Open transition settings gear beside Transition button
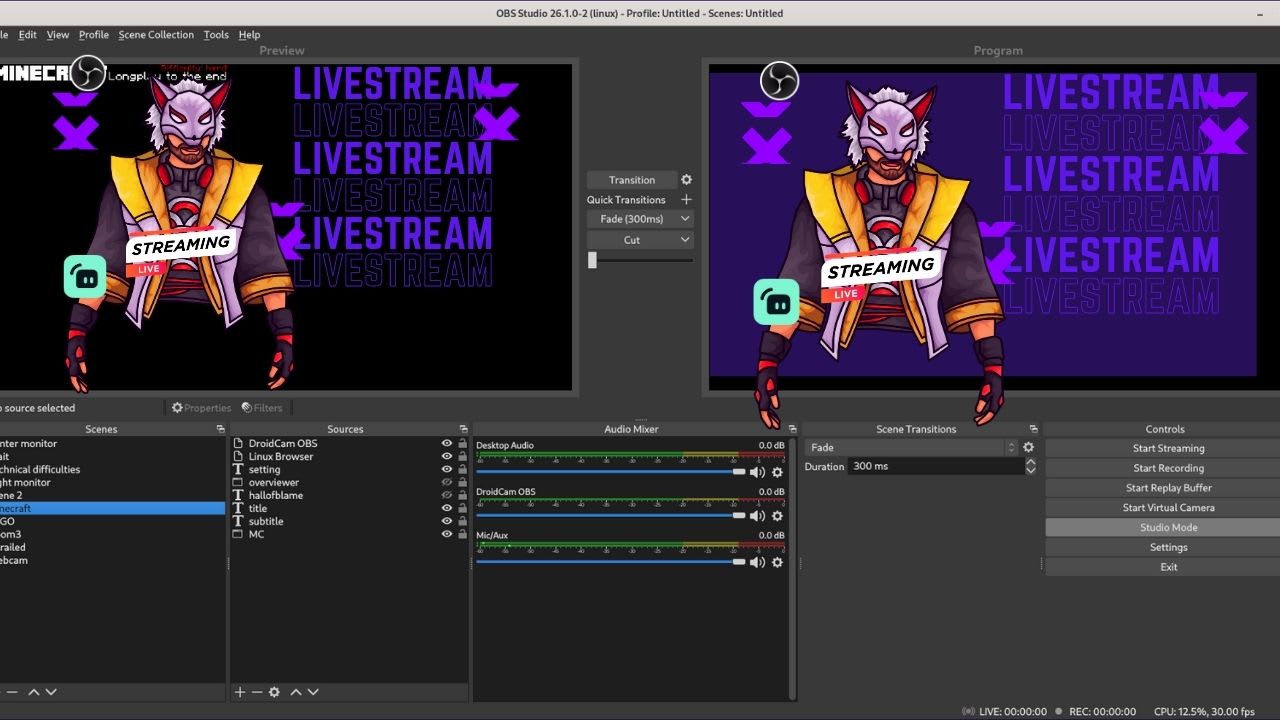Viewport: 1280px width, 720px height. click(x=686, y=180)
